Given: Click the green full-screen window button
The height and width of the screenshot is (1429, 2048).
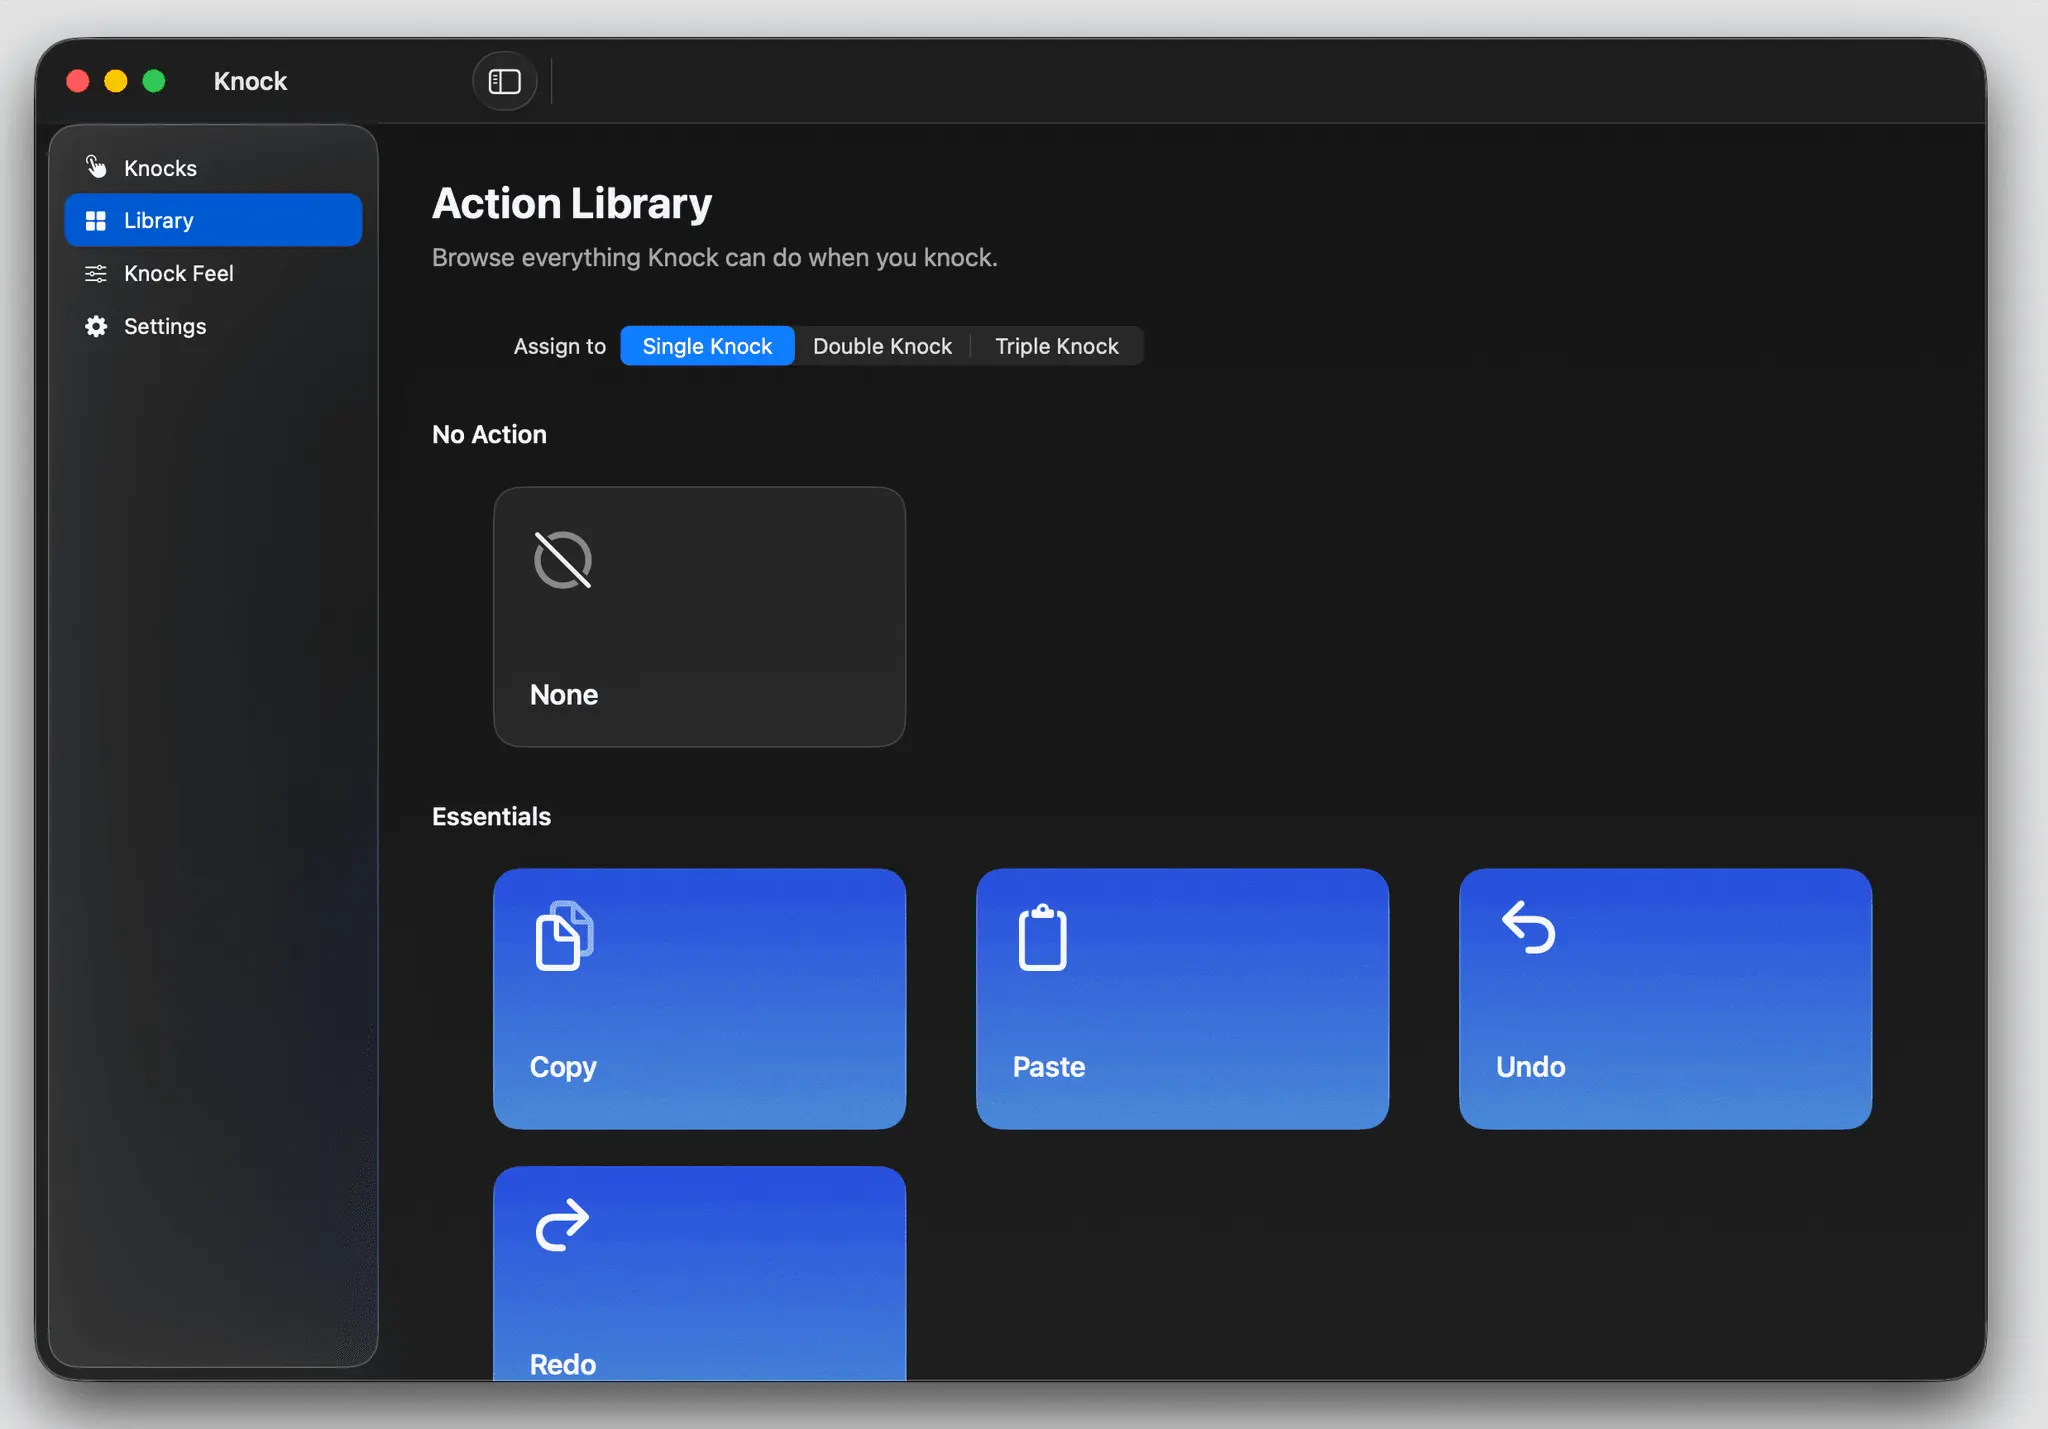Looking at the screenshot, I should pyautogui.click(x=154, y=81).
